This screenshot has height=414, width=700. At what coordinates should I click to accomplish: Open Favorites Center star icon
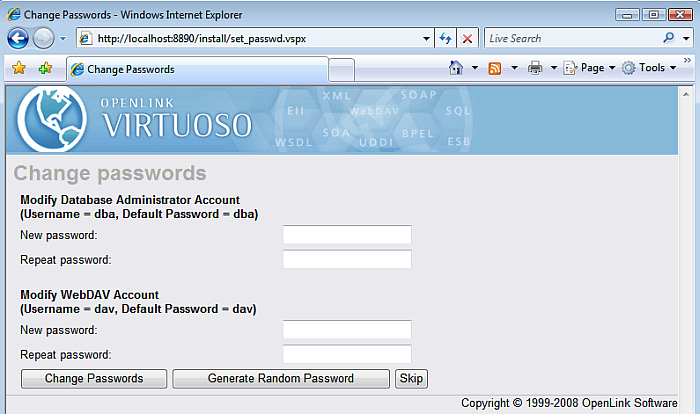pyautogui.click(x=18, y=68)
